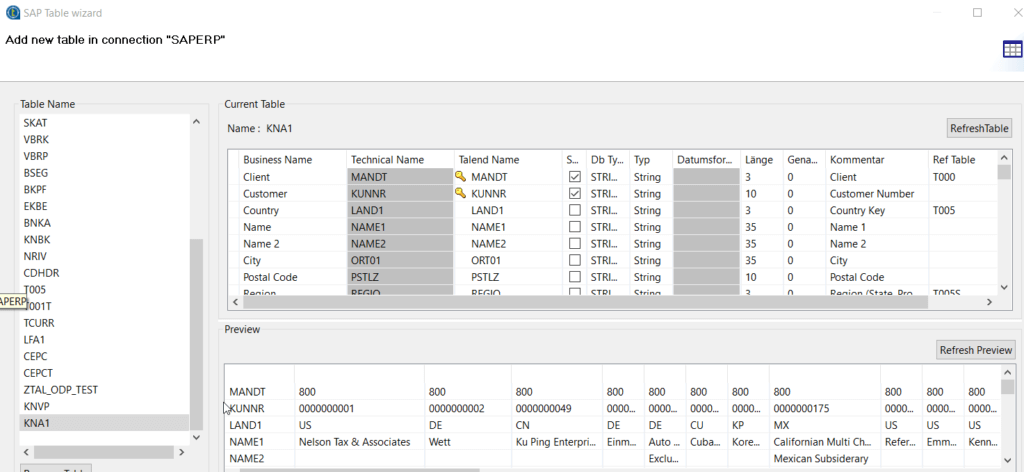The width and height of the screenshot is (1024, 472).
Task: Click preview cell Mexican Subsiderary
Action: click(821, 459)
